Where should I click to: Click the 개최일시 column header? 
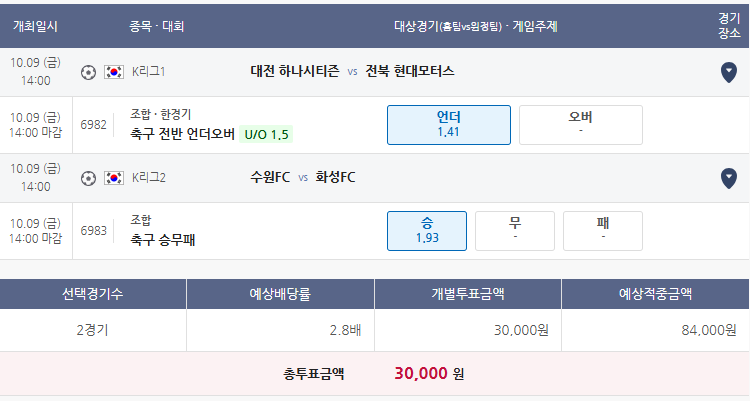35,26
